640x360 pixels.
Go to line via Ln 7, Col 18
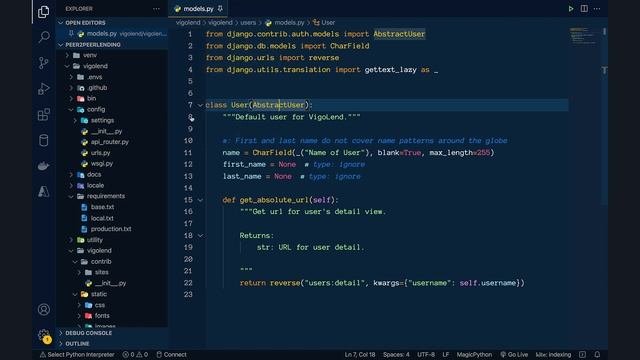pos(360,354)
